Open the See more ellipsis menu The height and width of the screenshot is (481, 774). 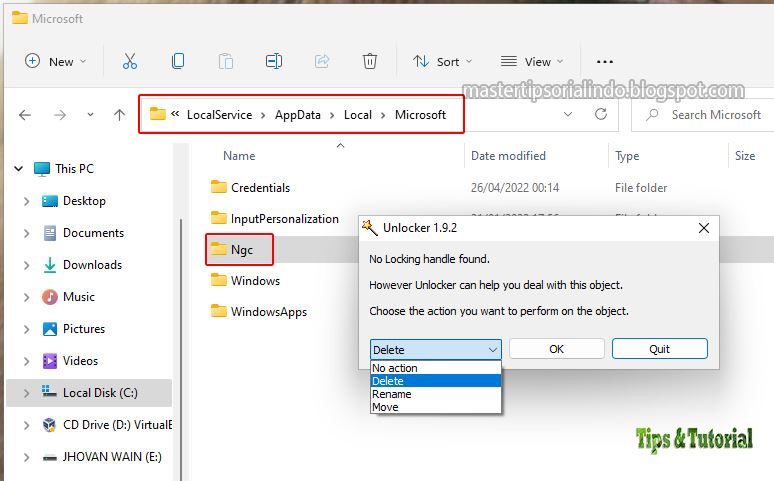click(x=605, y=62)
